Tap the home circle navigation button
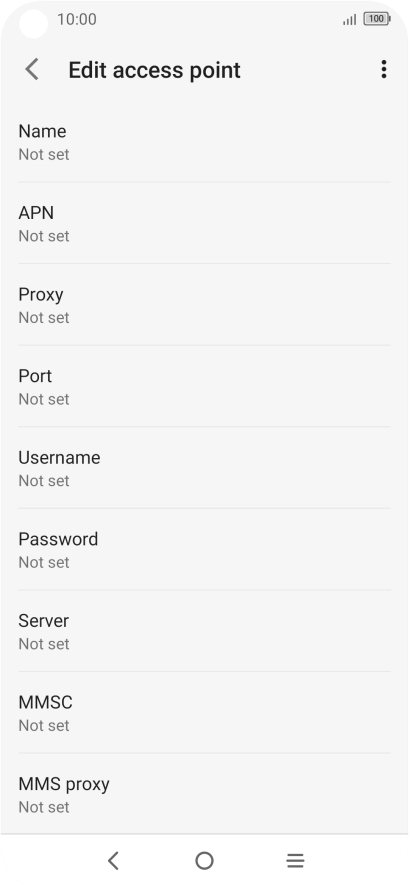The width and height of the screenshot is (409, 888). pyautogui.click(x=204, y=860)
